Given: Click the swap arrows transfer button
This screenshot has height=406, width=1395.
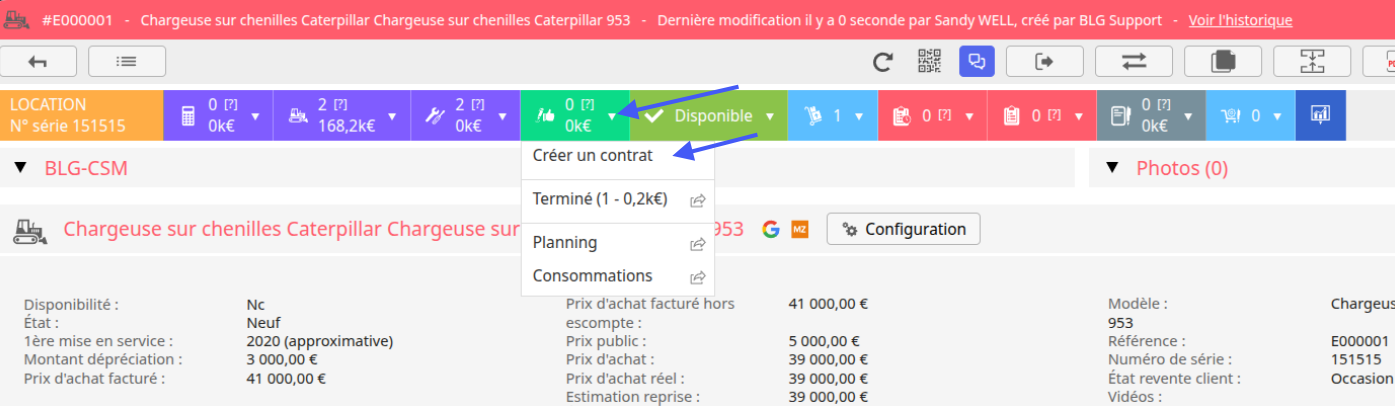Looking at the screenshot, I should 1134,62.
